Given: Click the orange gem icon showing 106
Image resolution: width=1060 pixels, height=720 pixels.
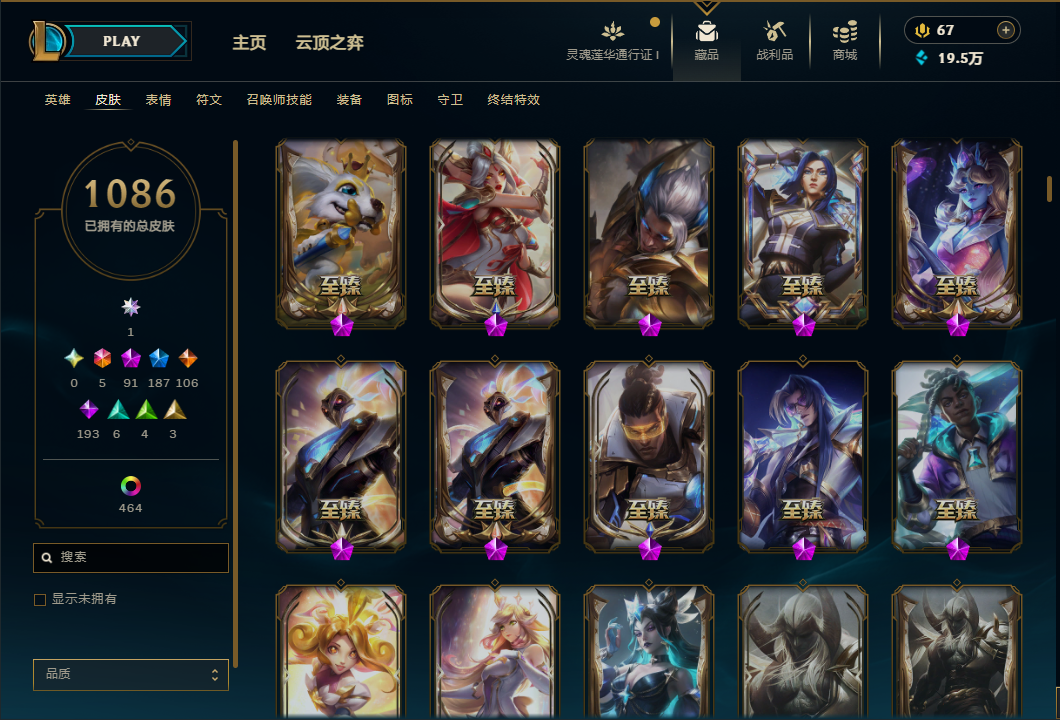Looking at the screenshot, I should (x=187, y=358).
